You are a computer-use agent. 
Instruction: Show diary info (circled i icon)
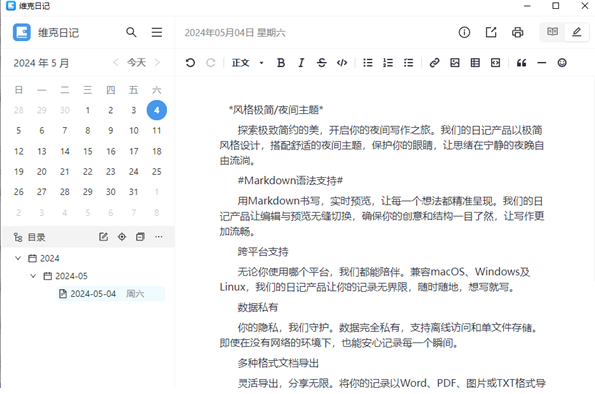click(464, 32)
